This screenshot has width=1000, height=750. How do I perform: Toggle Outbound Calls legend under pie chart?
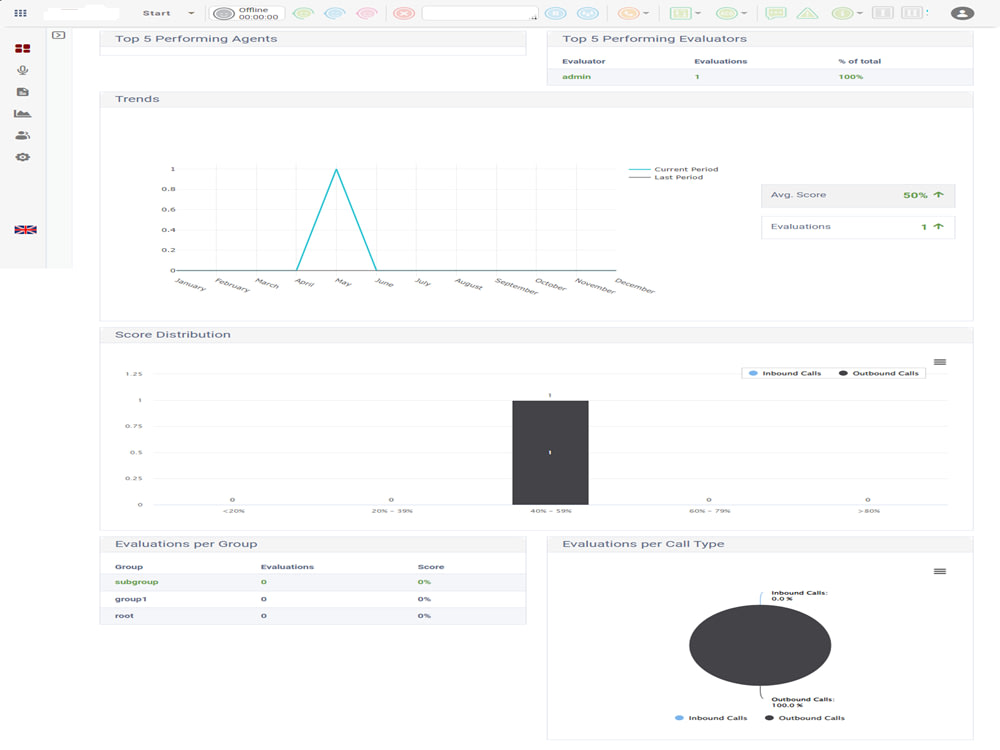(x=805, y=718)
